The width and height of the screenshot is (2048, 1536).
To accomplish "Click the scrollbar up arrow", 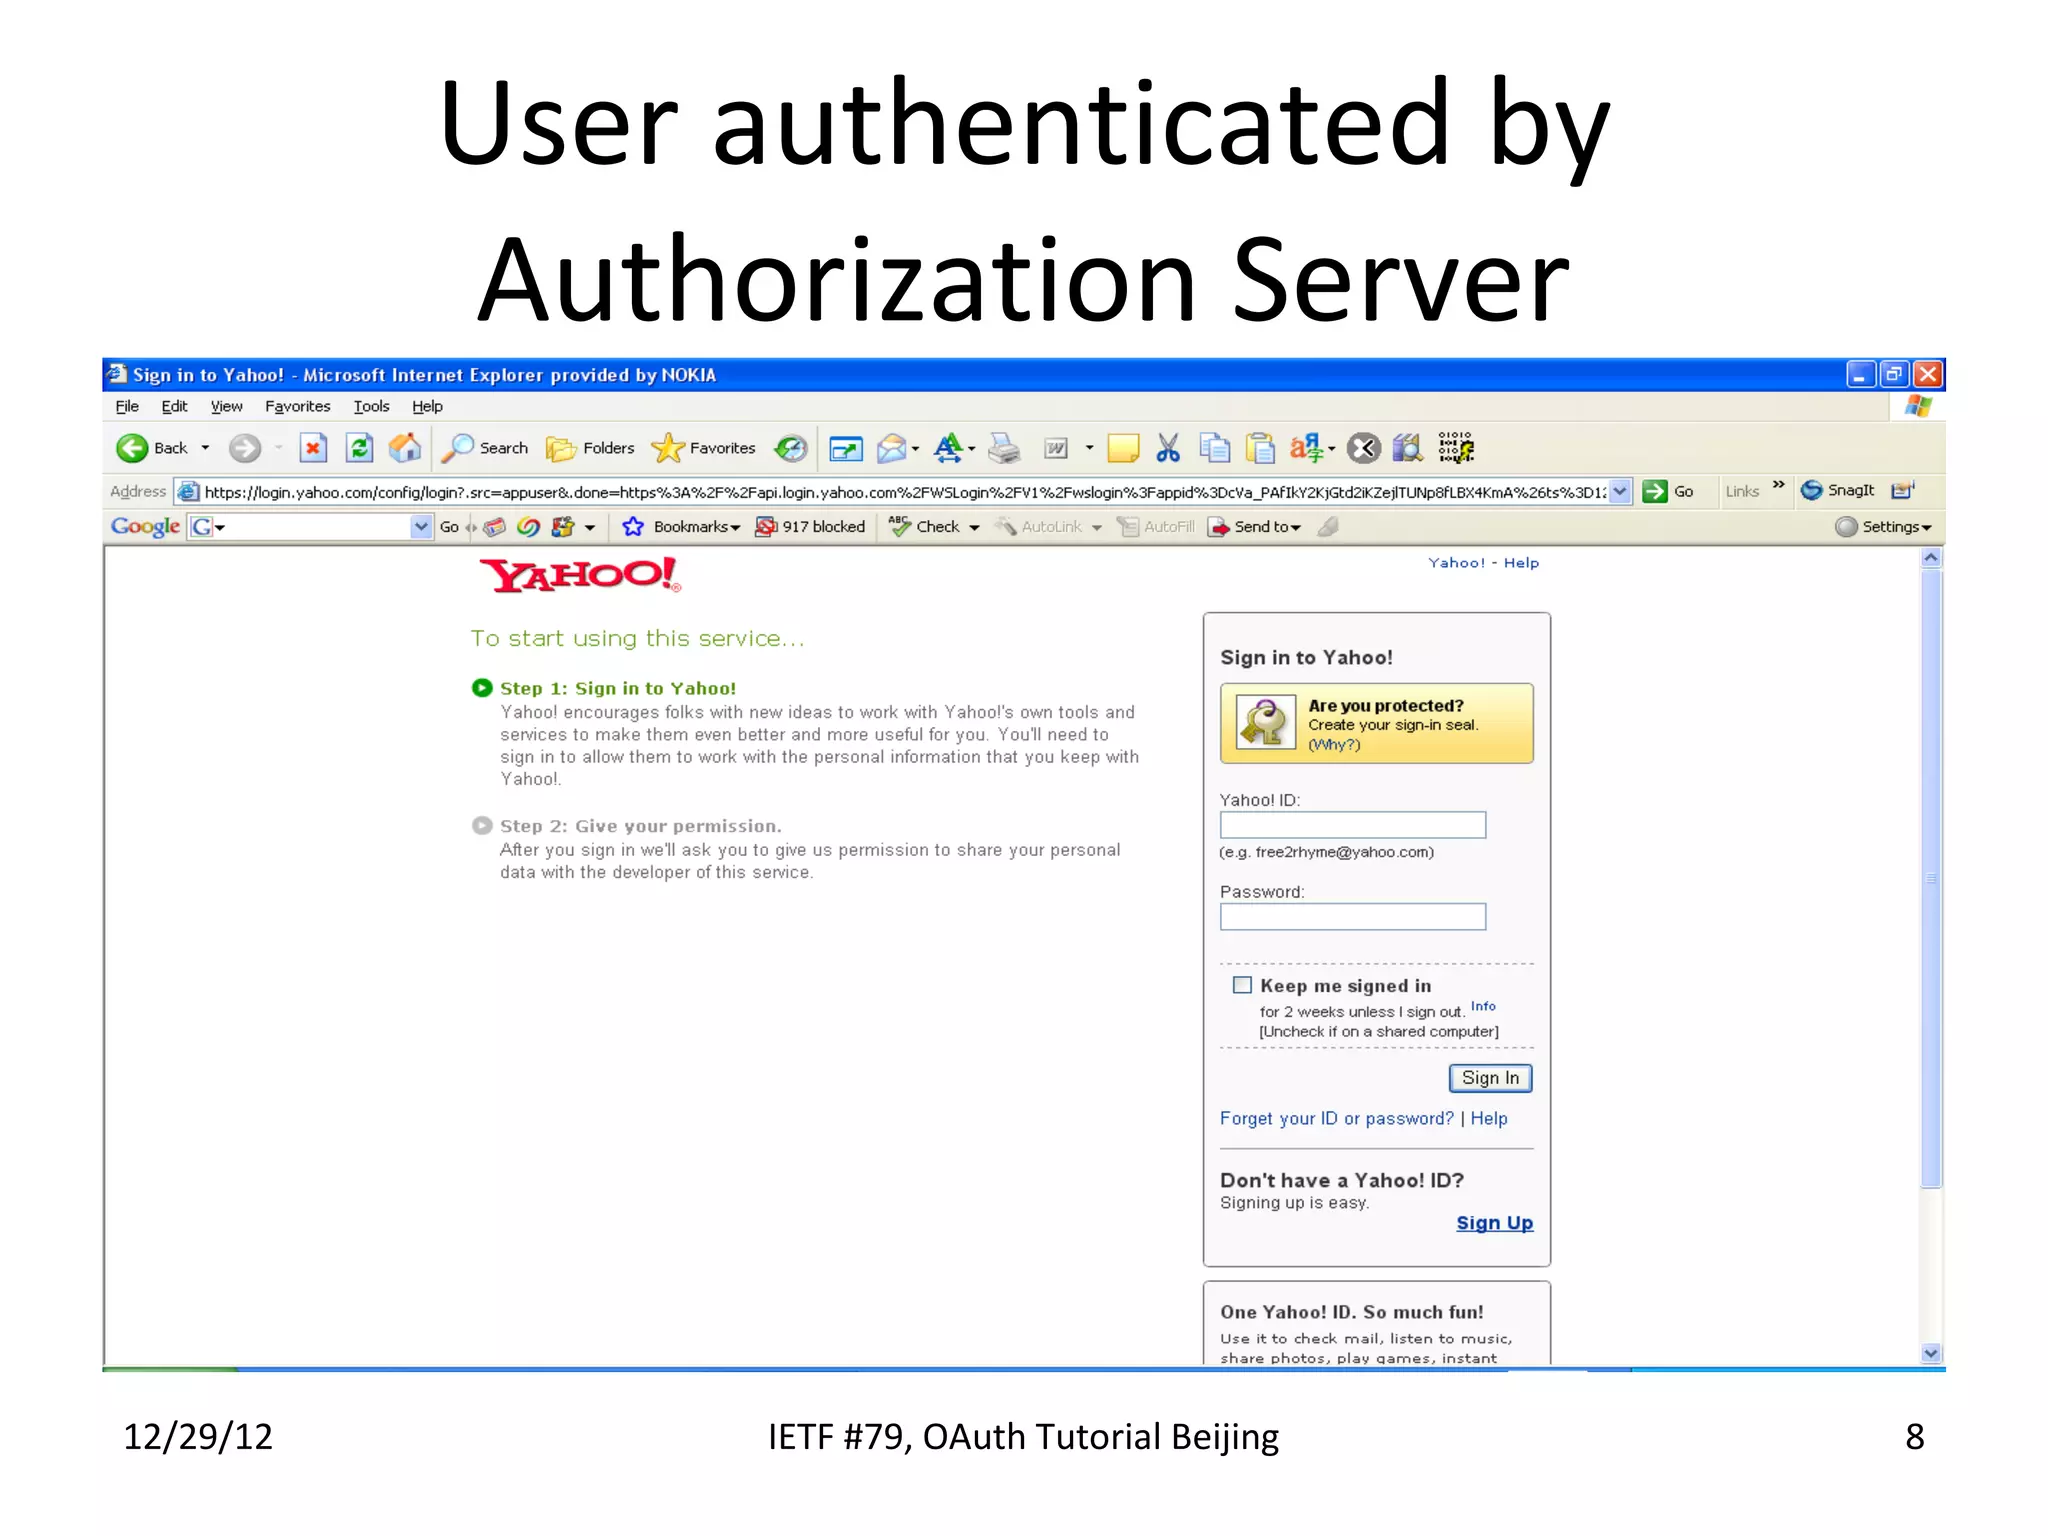I will pos(1931,558).
